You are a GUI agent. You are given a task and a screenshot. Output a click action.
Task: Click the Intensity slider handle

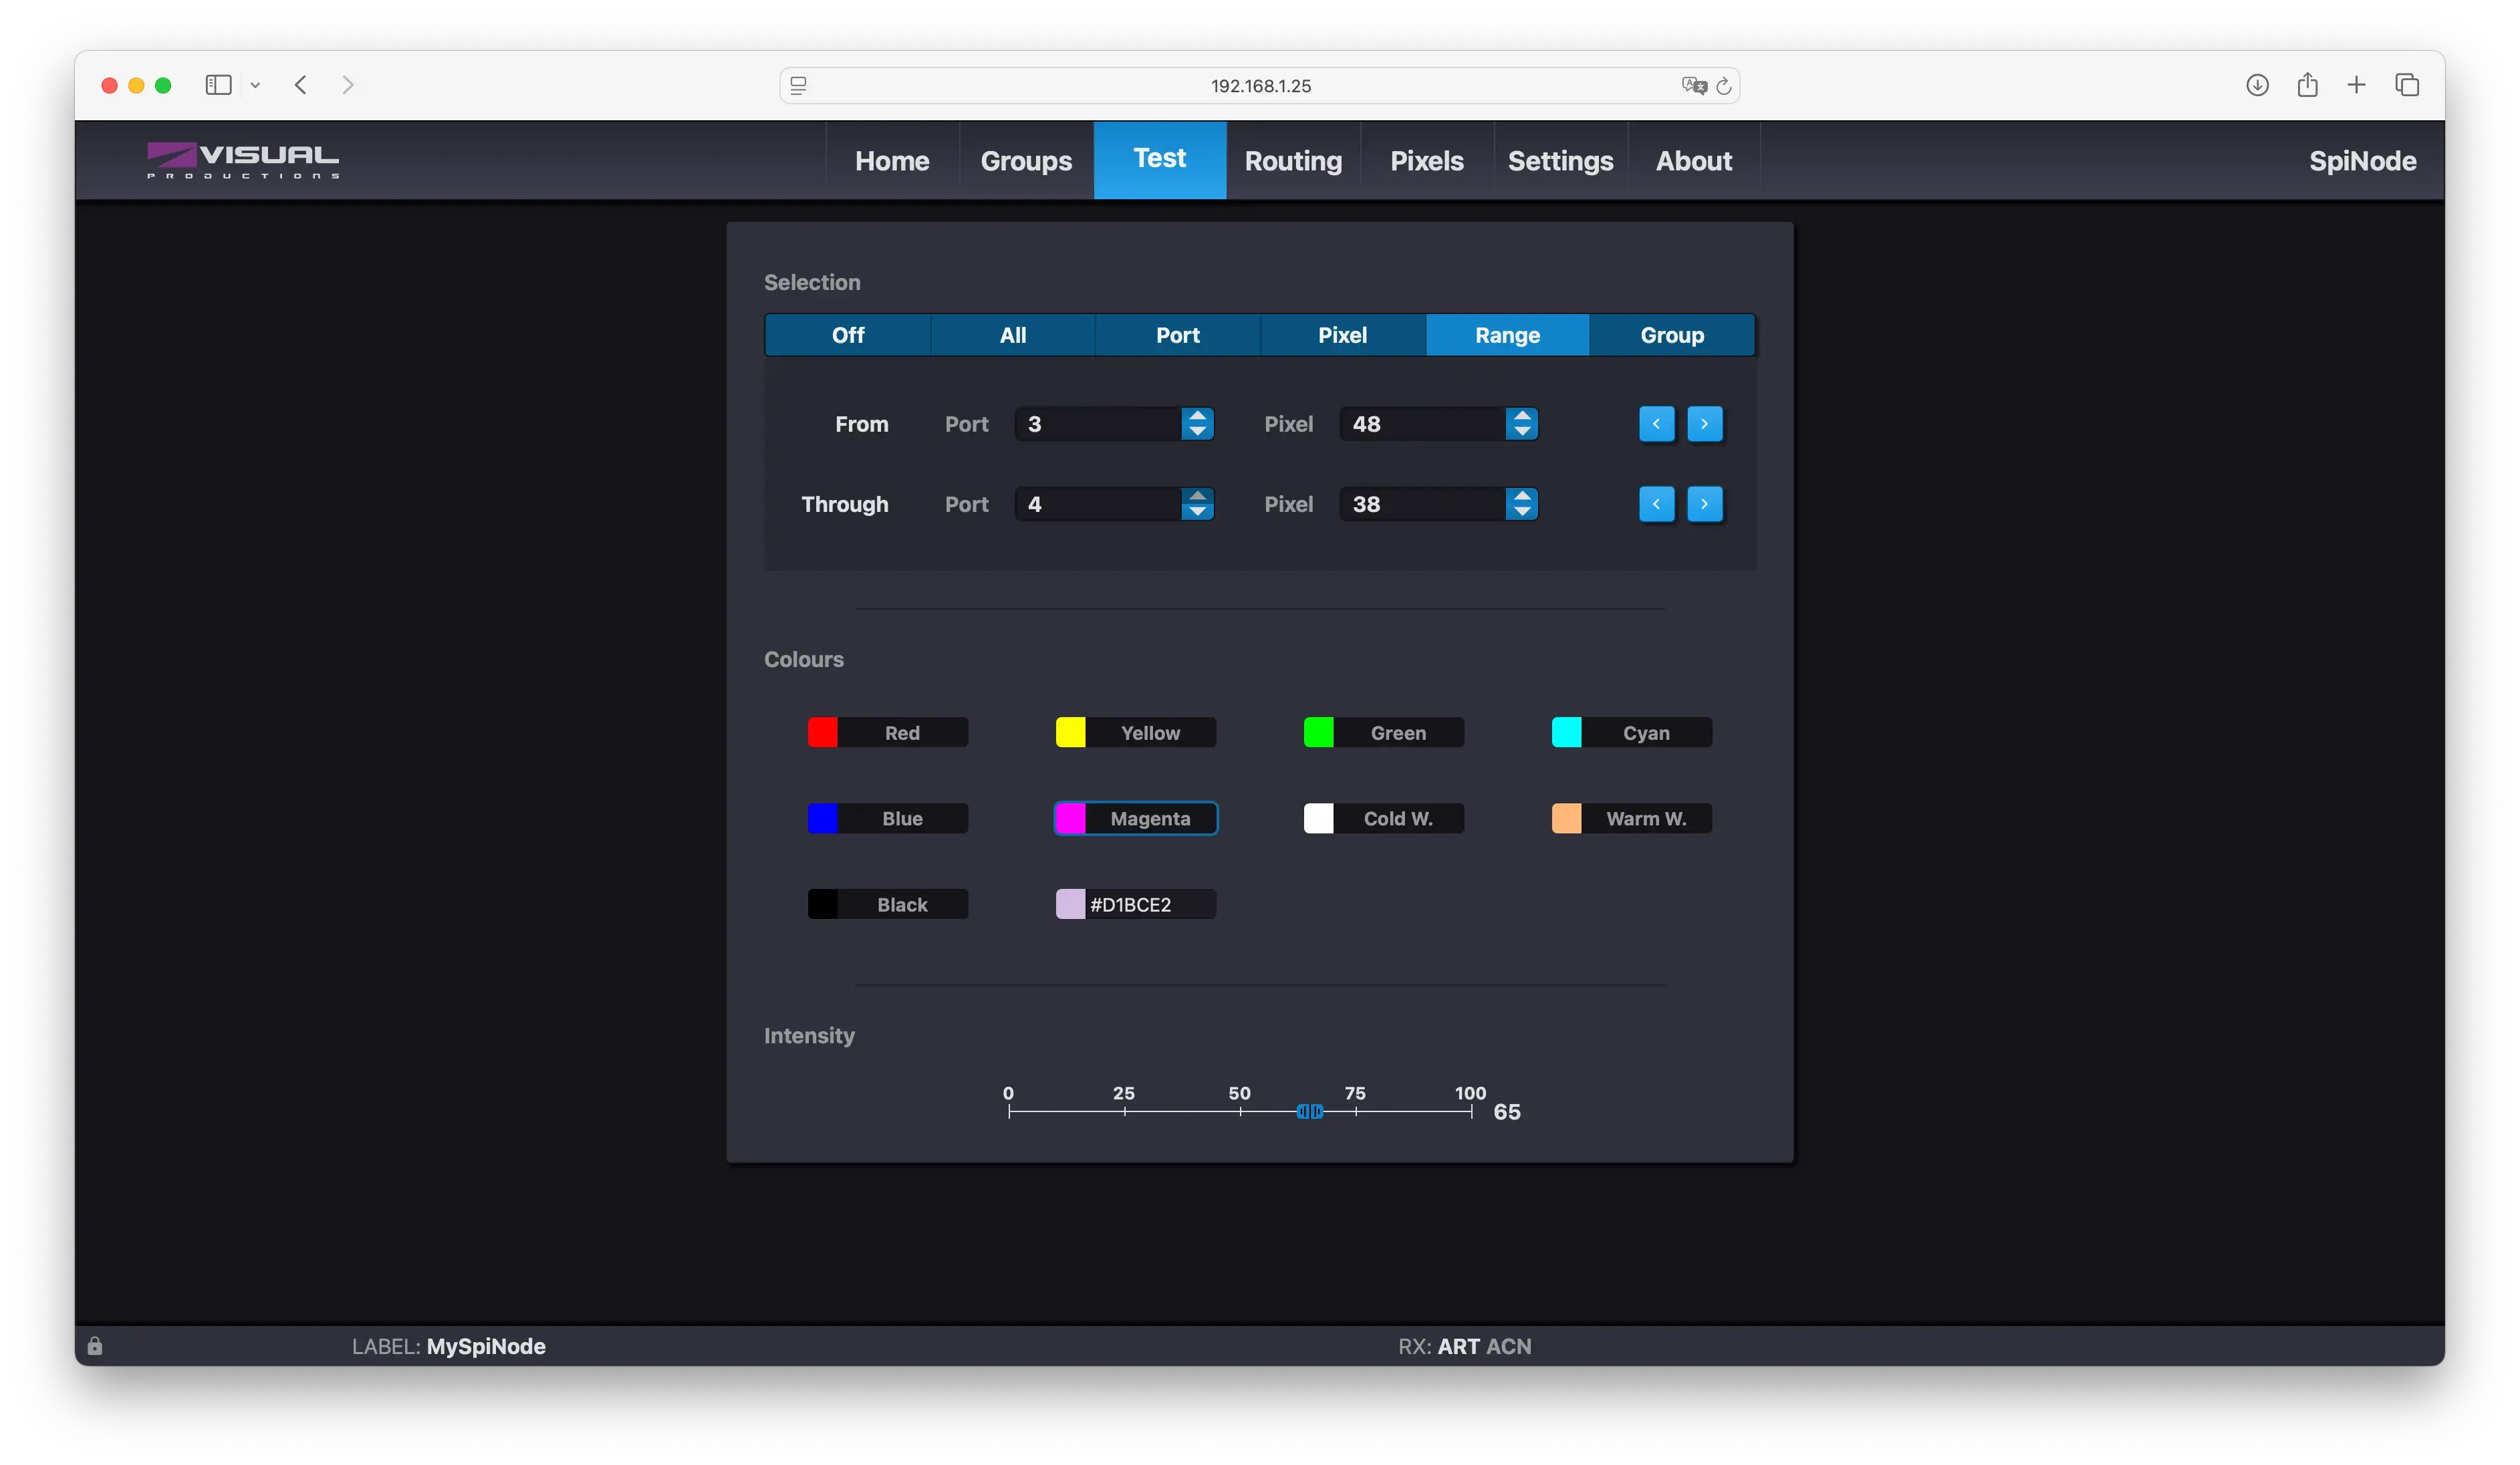point(1309,1112)
